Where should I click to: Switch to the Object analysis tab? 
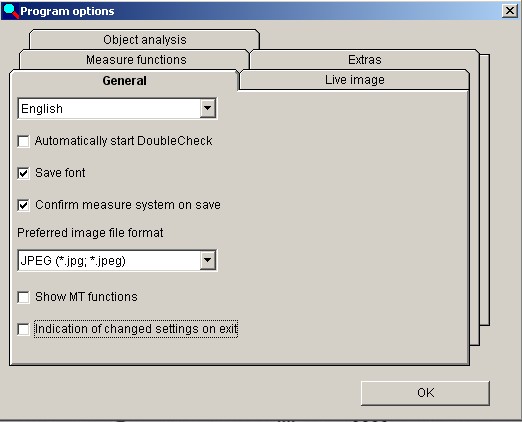(144, 40)
